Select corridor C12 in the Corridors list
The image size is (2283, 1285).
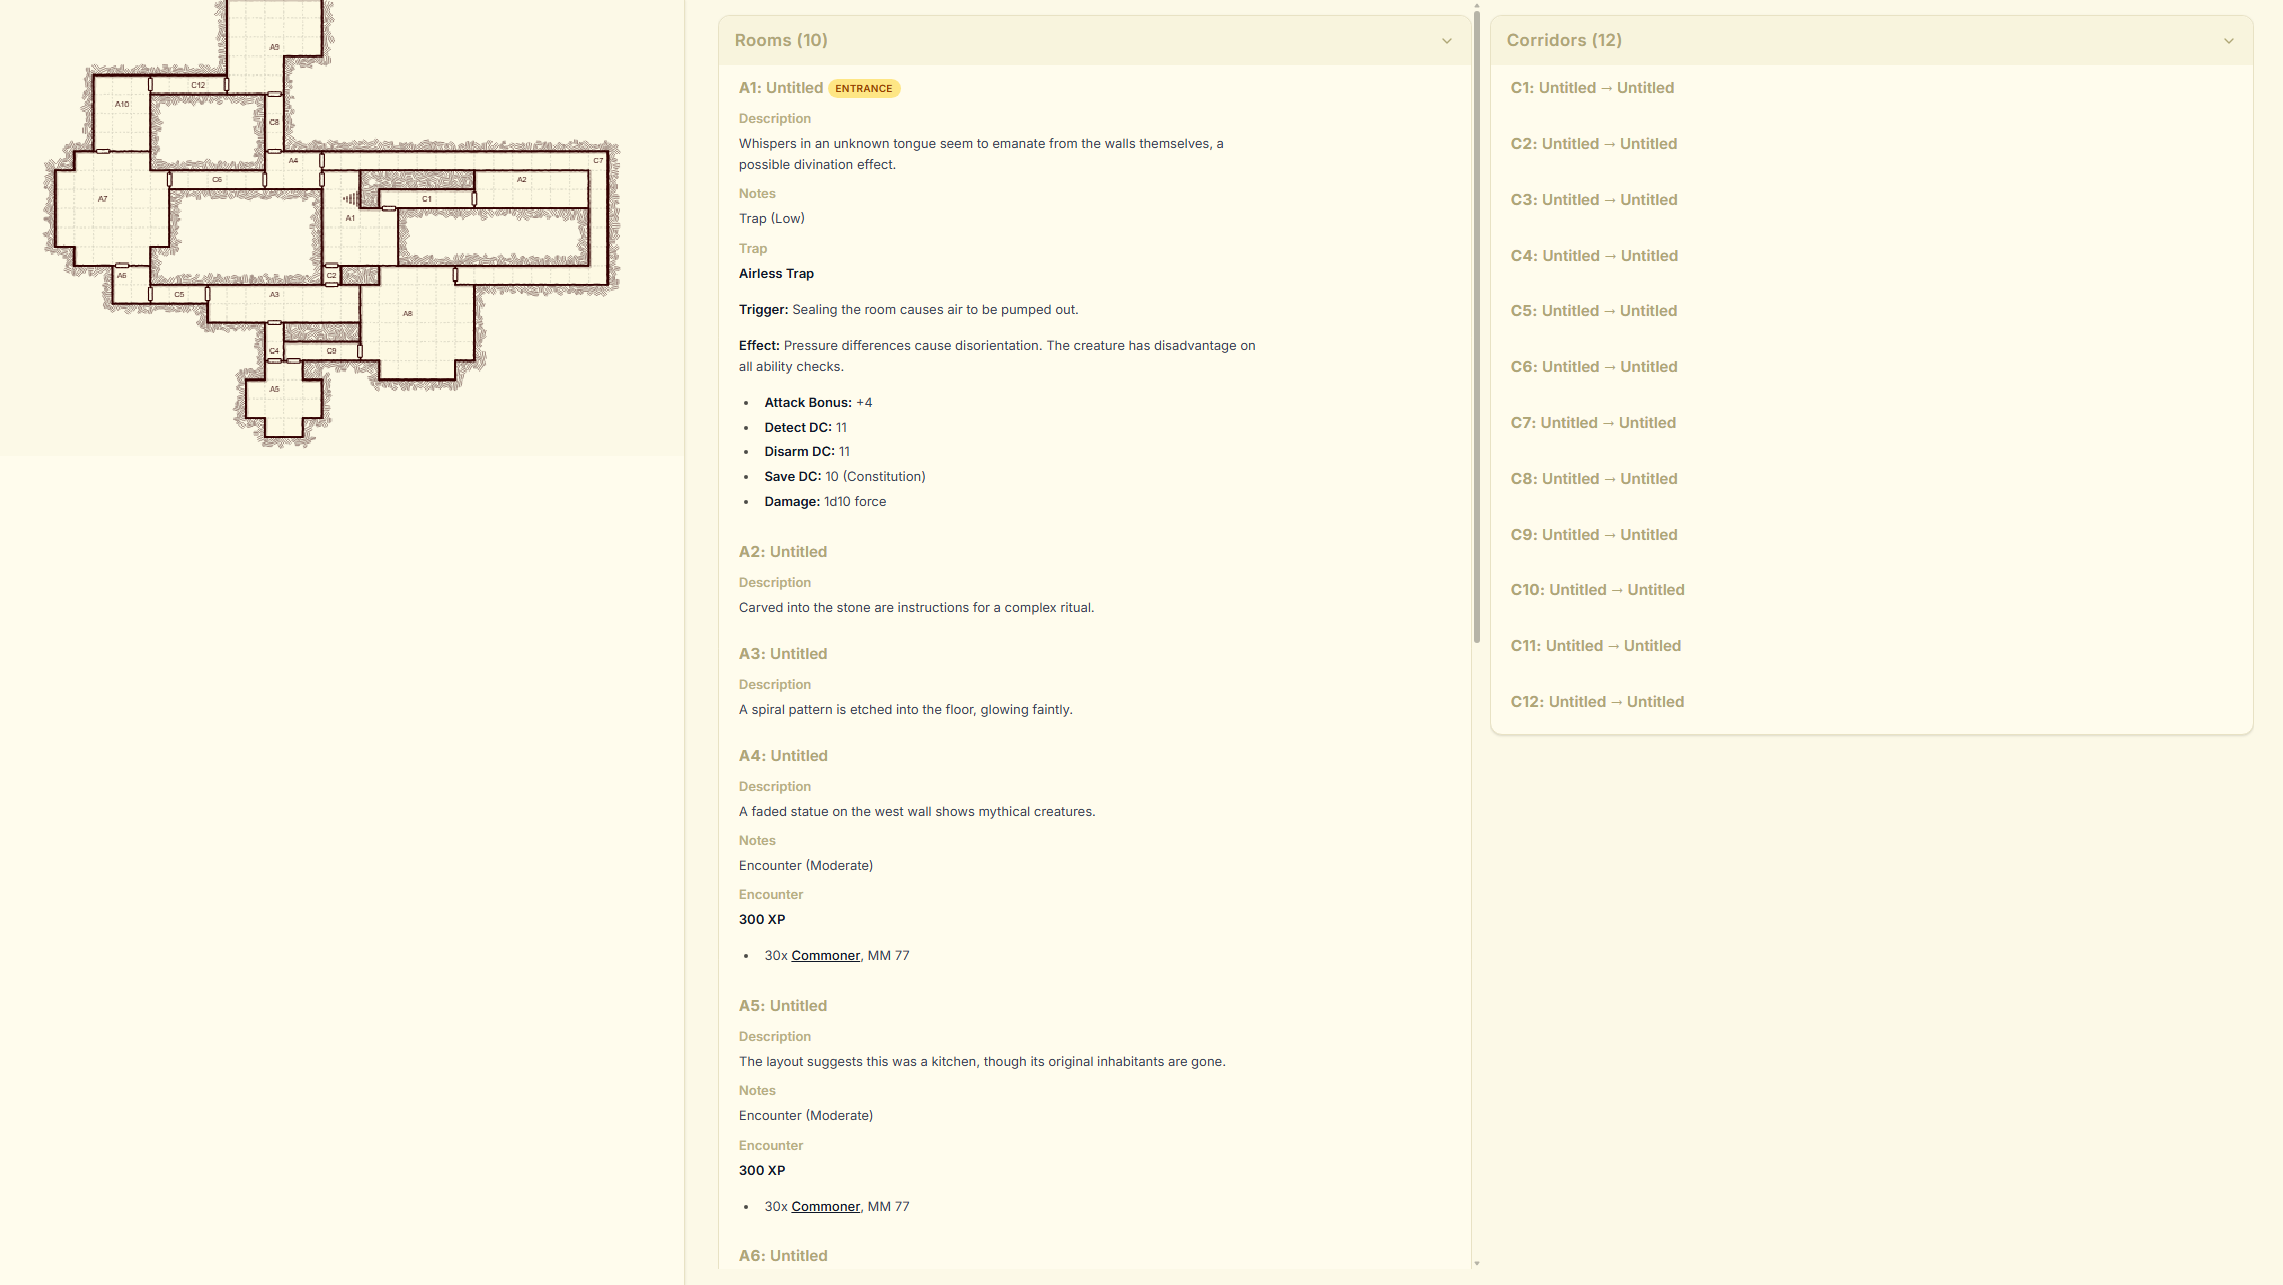point(1596,701)
